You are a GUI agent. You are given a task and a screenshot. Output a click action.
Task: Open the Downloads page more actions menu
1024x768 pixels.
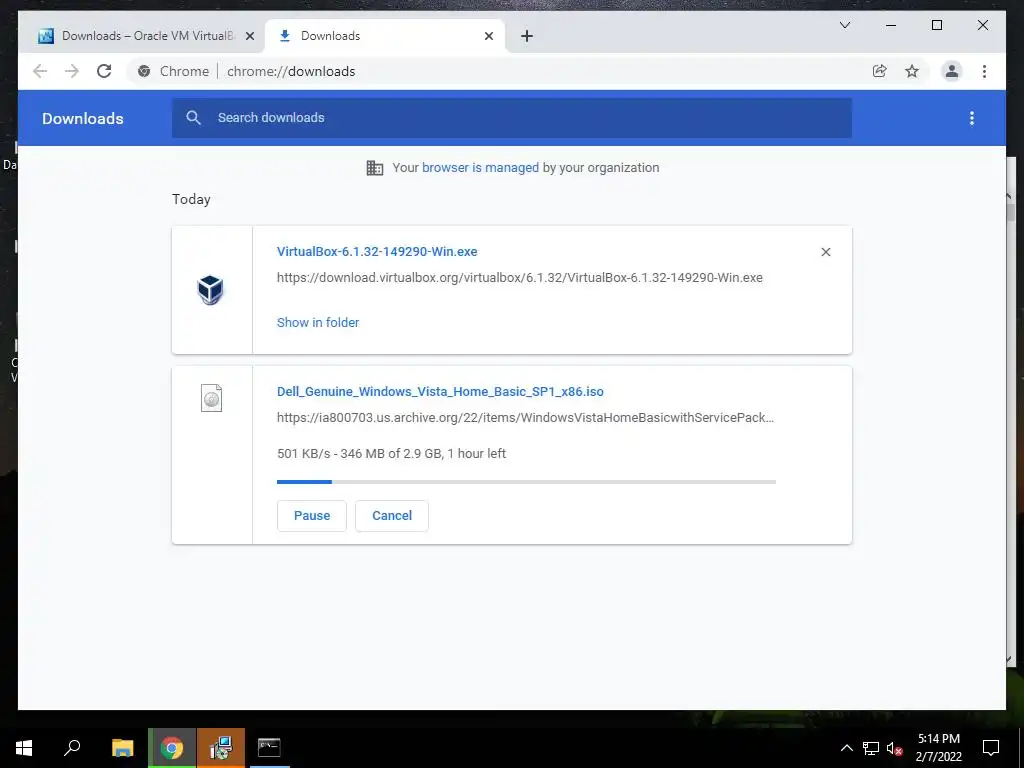(972, 118)
